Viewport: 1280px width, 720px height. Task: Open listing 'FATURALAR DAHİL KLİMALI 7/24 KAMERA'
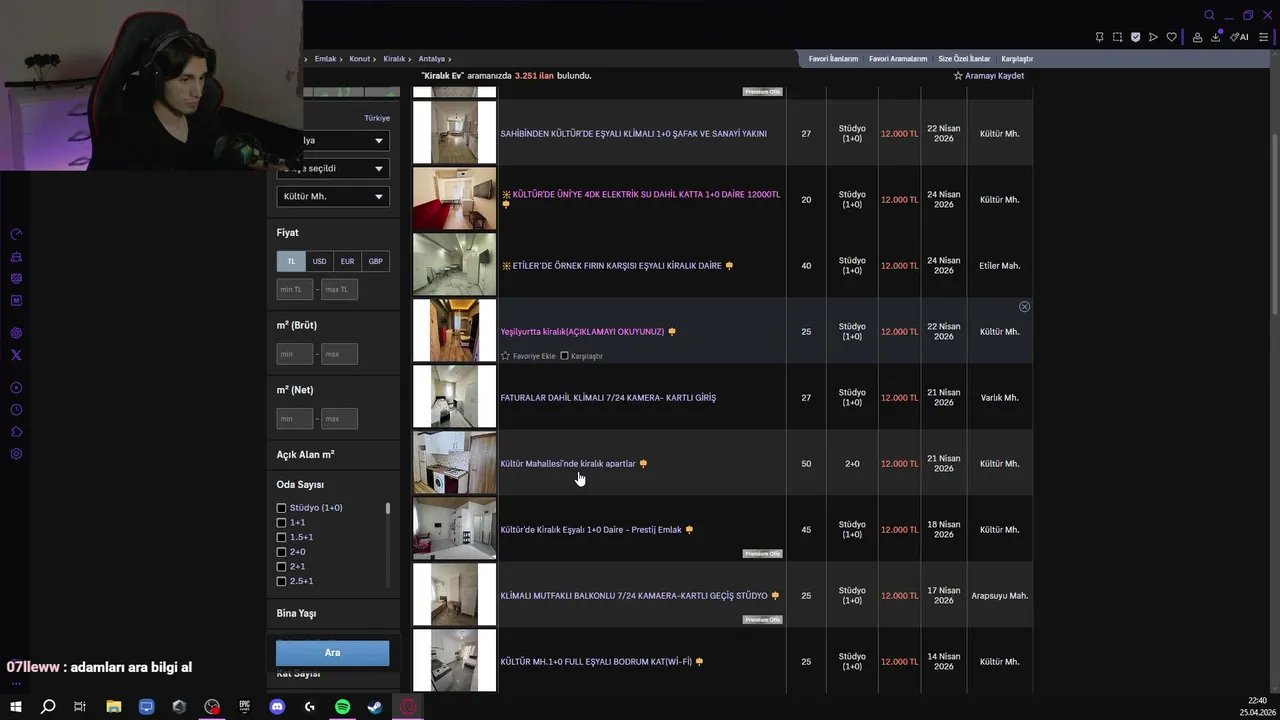pyautogui.click(x=608, y=398)
